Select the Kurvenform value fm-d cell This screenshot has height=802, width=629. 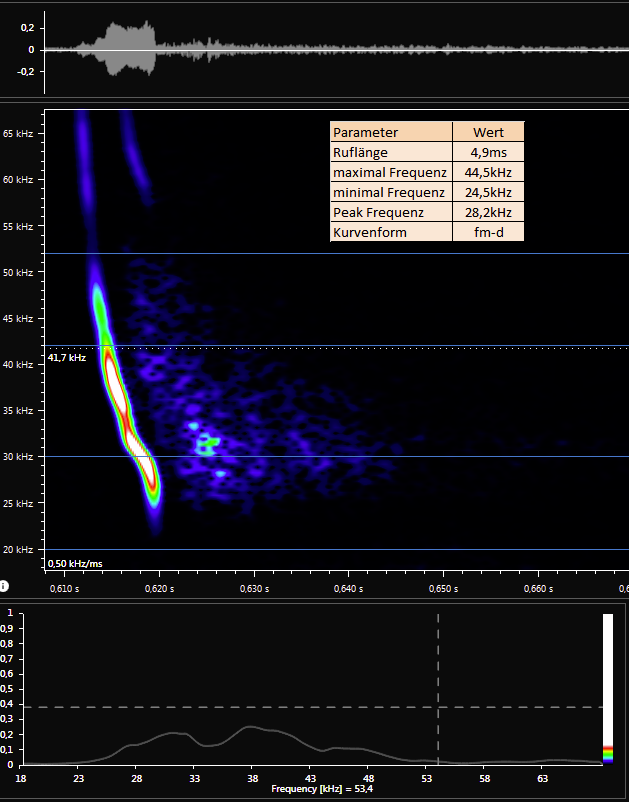point(489,232)
